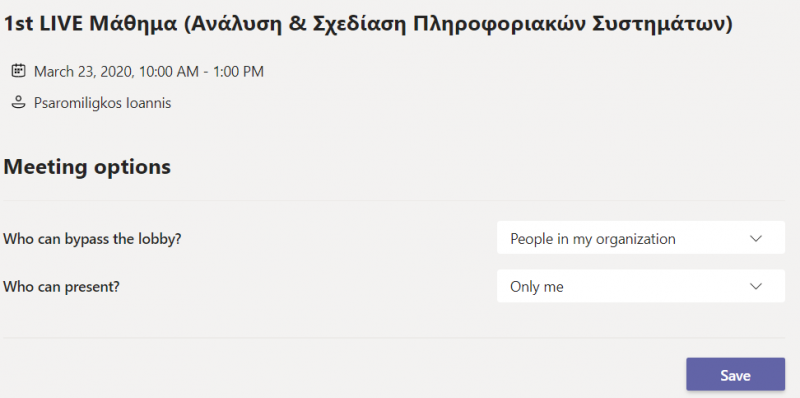Image resolution: width=800 pixels, height=398 pixels.
Task: Open the 'Only me' presenter dropdown
Action: click(641, 286)
